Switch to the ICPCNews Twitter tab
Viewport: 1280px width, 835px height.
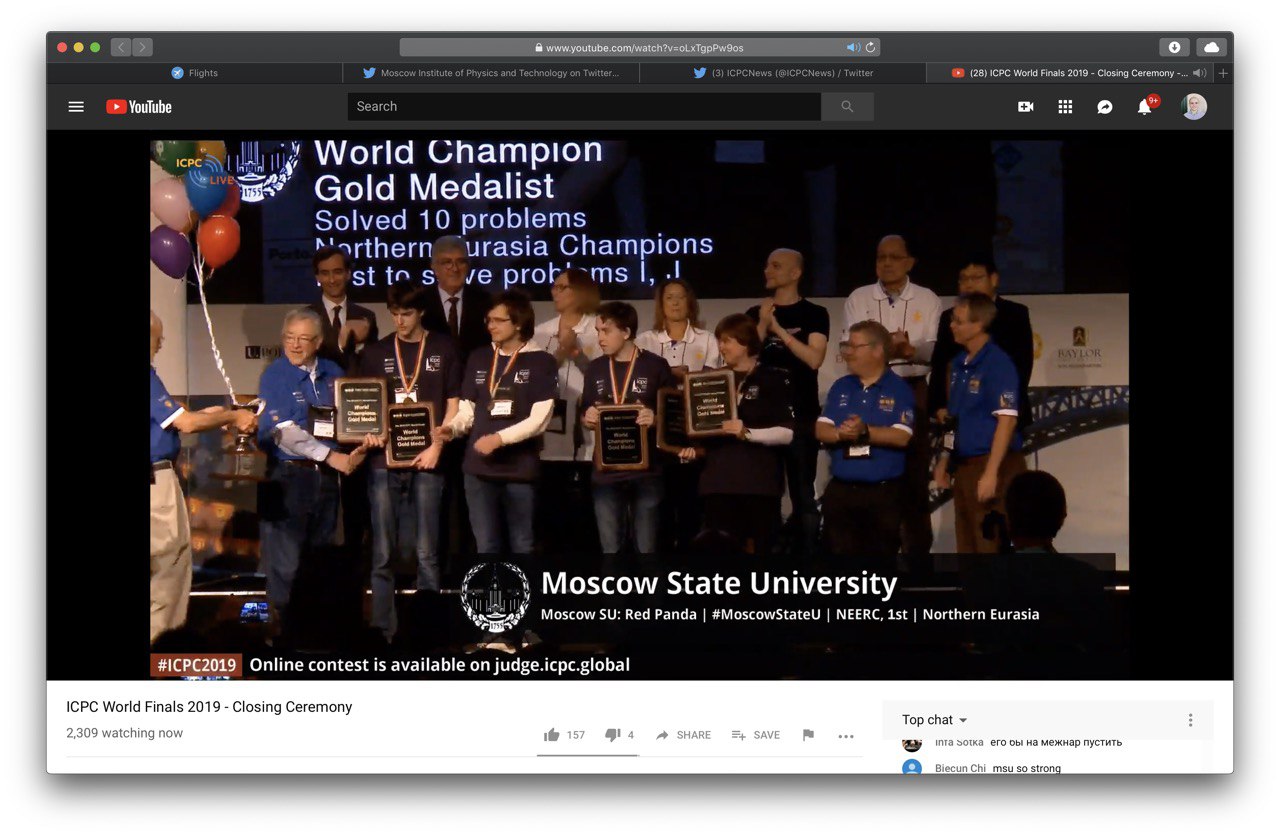click(784, 73)
